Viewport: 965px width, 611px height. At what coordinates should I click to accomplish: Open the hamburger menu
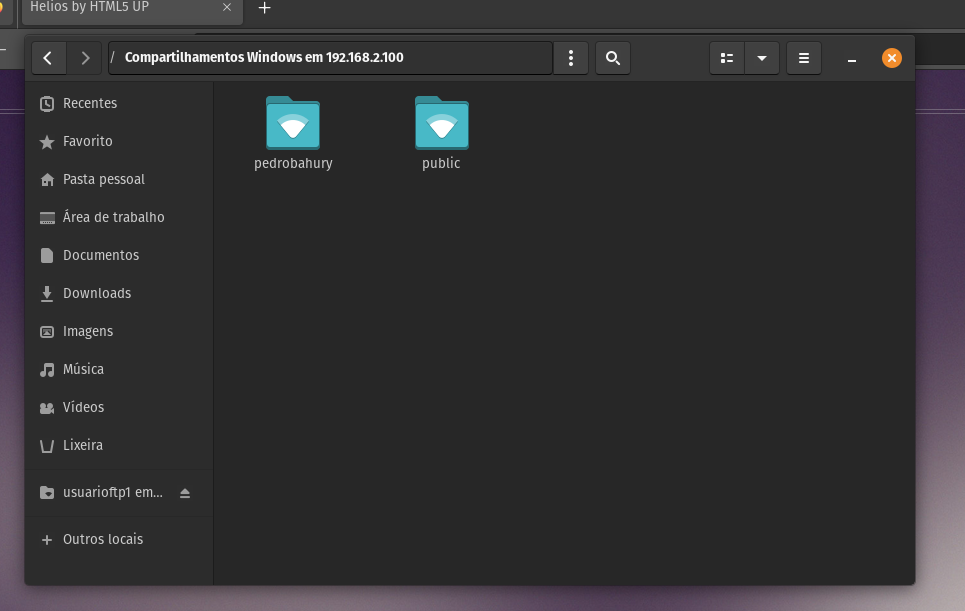(x=803, y=57)
